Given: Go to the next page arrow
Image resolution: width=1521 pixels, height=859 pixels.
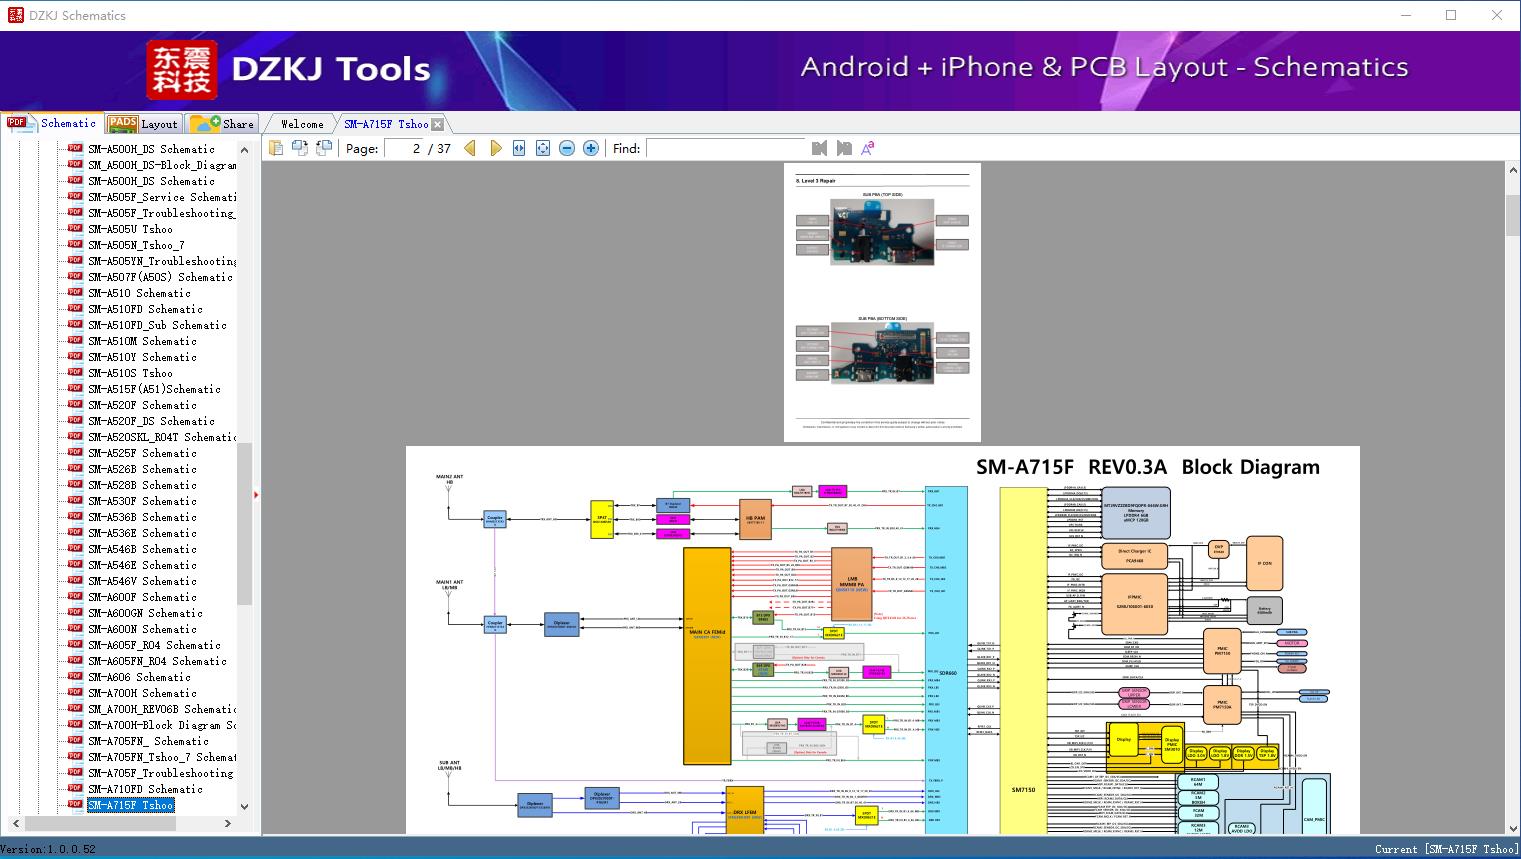Looking at the screenshot, I should tap(495, 148).
